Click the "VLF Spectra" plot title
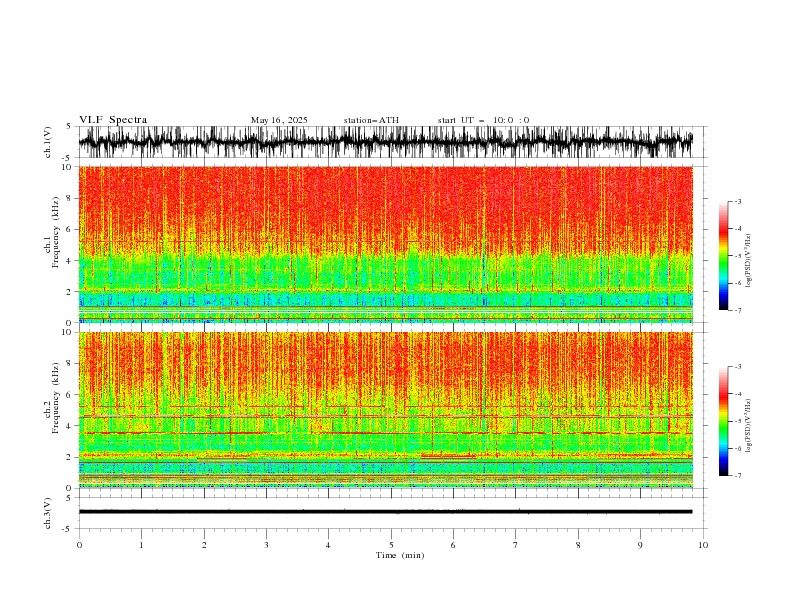The image size is (792, 612). (x=113, y=120)
